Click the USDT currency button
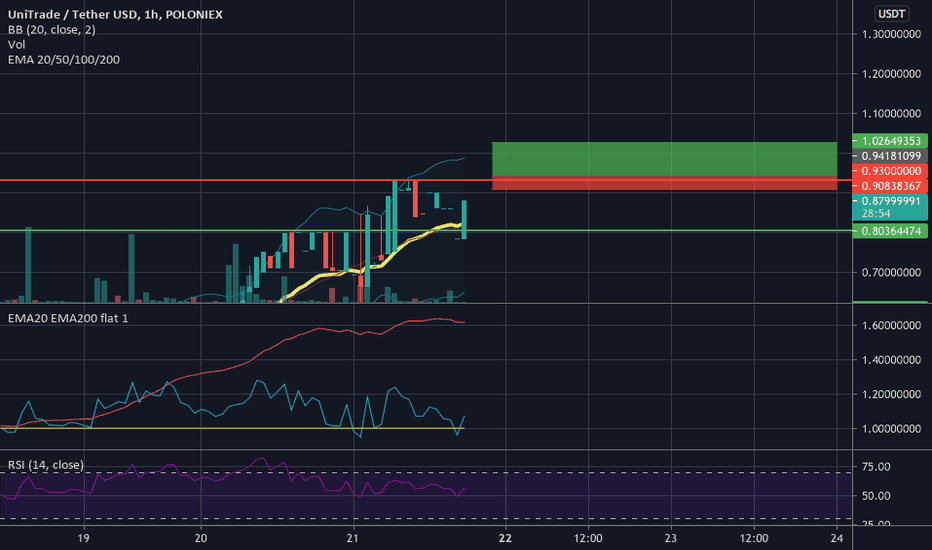Viewport: 932px width, 550px height. point(892,14)
